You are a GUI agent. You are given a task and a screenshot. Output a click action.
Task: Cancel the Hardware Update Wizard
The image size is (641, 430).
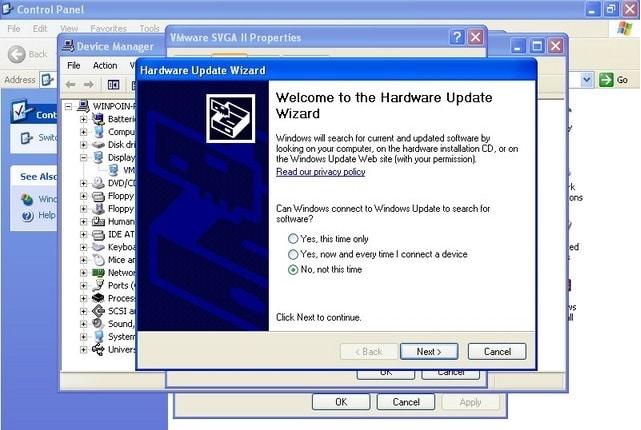[497, 352]
